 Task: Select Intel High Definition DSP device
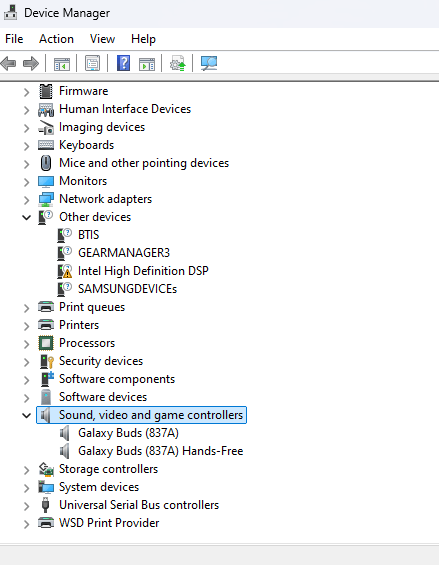click(143, 271)
